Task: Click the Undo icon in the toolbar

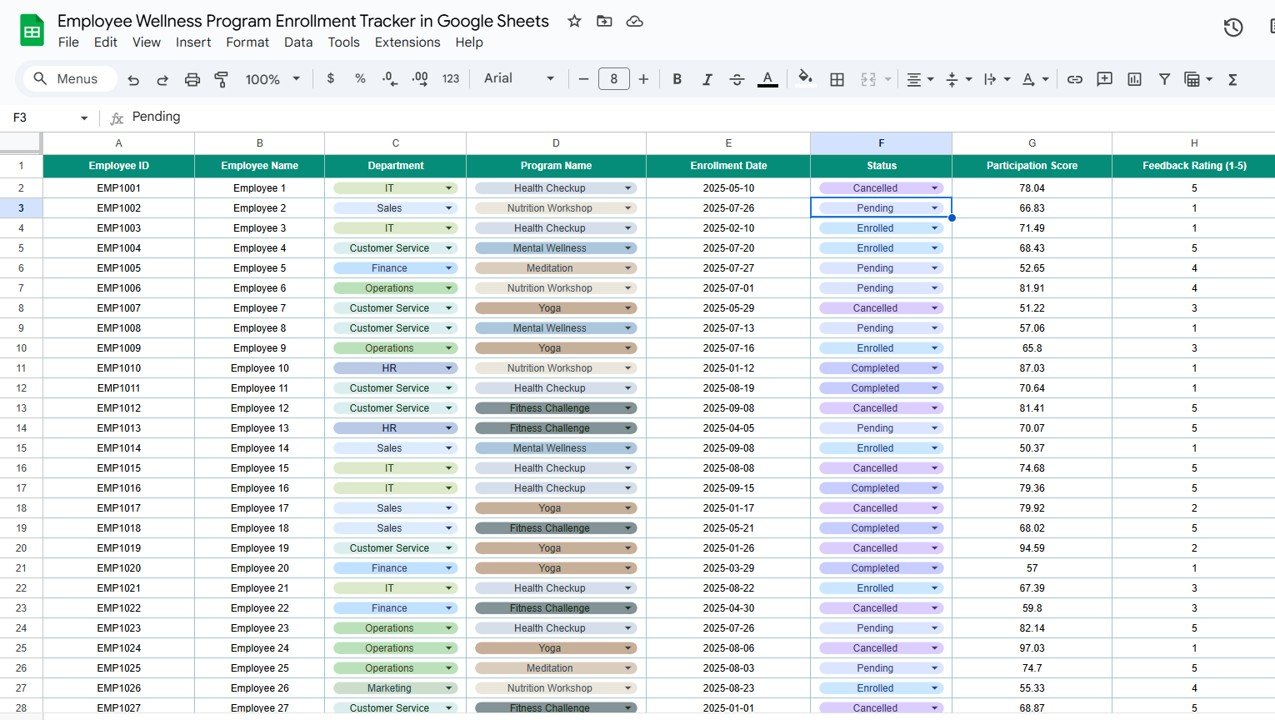Action: tap(133, 79)
